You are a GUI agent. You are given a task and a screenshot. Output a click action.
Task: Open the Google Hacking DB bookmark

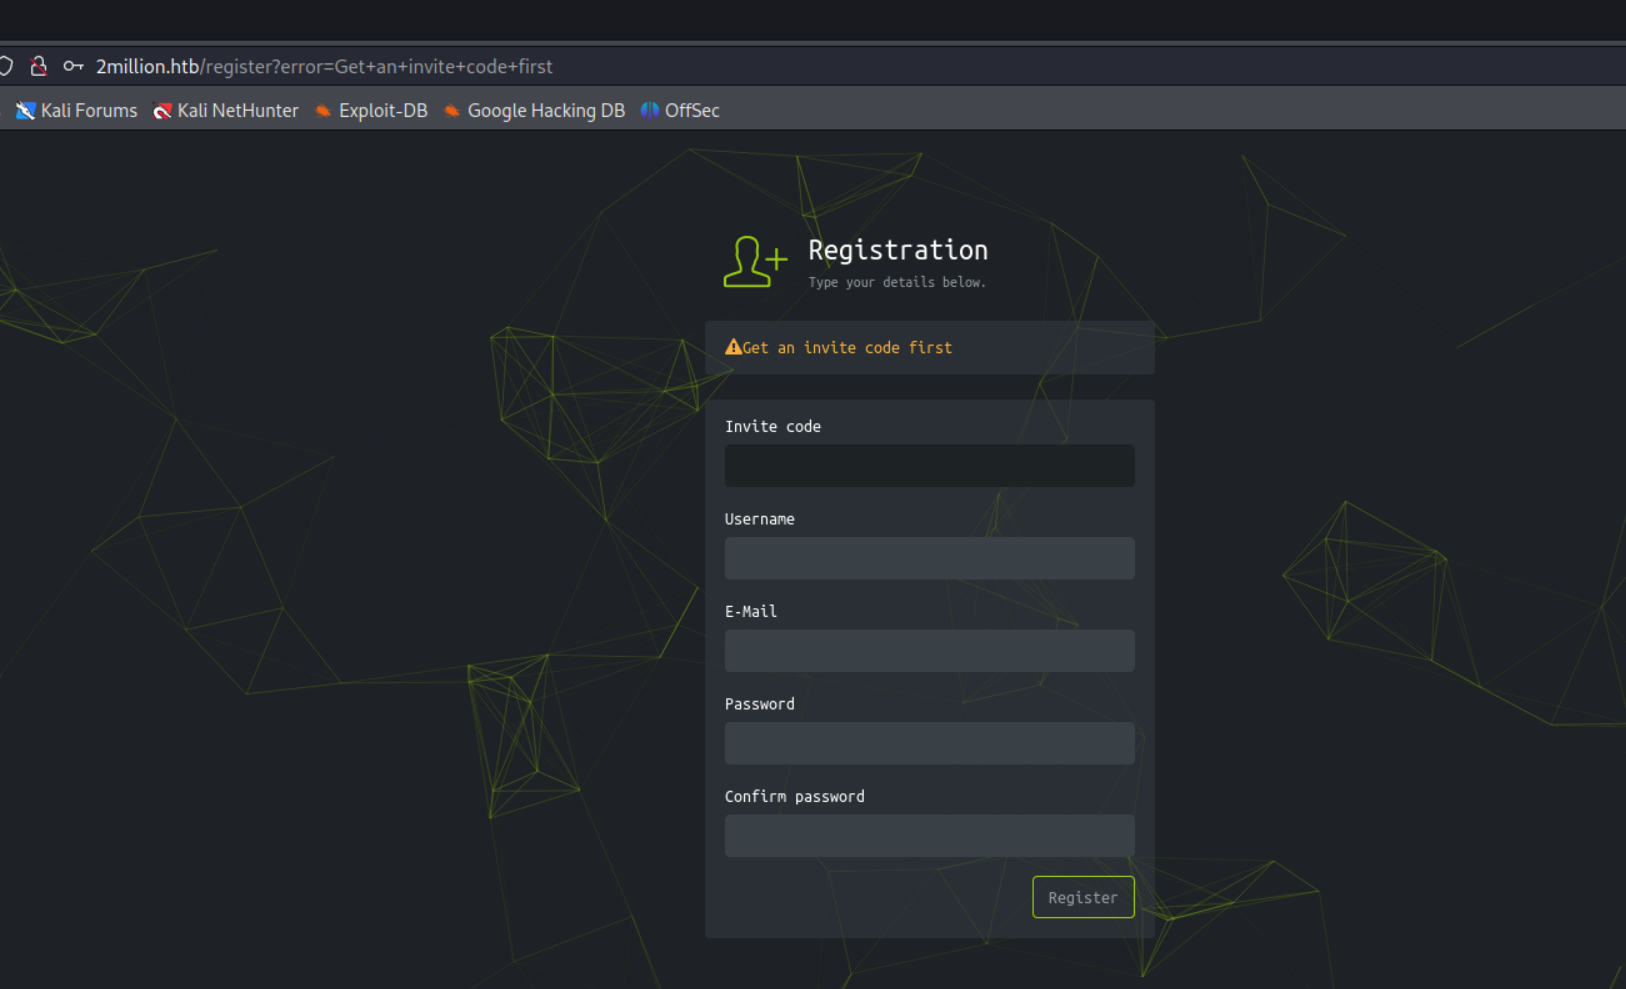(534, 111)
